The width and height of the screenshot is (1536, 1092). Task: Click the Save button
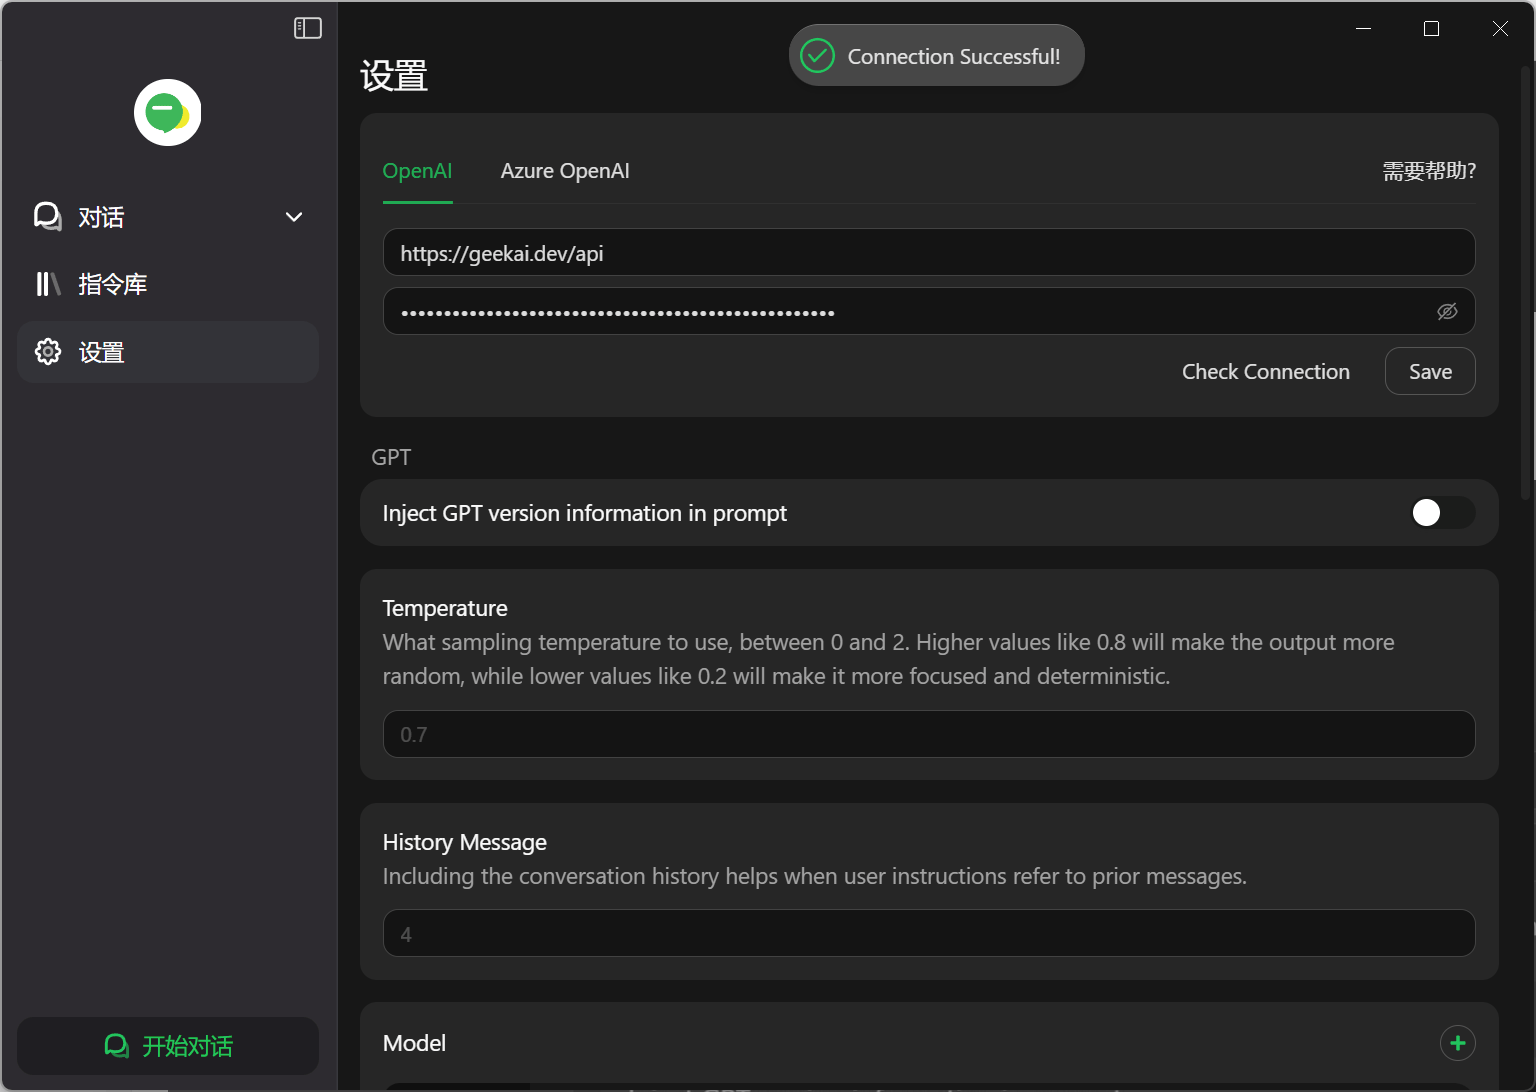click(1430, 371)
